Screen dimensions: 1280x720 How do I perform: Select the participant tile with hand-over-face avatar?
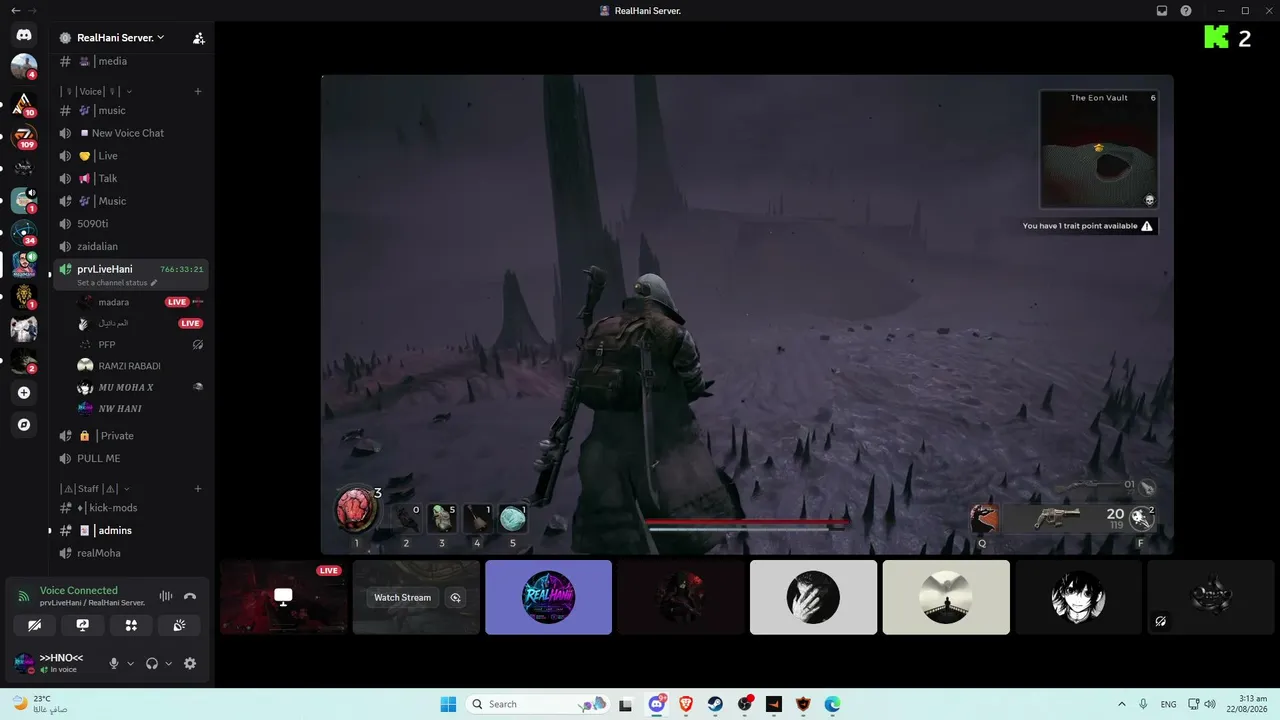click(813, 597)
